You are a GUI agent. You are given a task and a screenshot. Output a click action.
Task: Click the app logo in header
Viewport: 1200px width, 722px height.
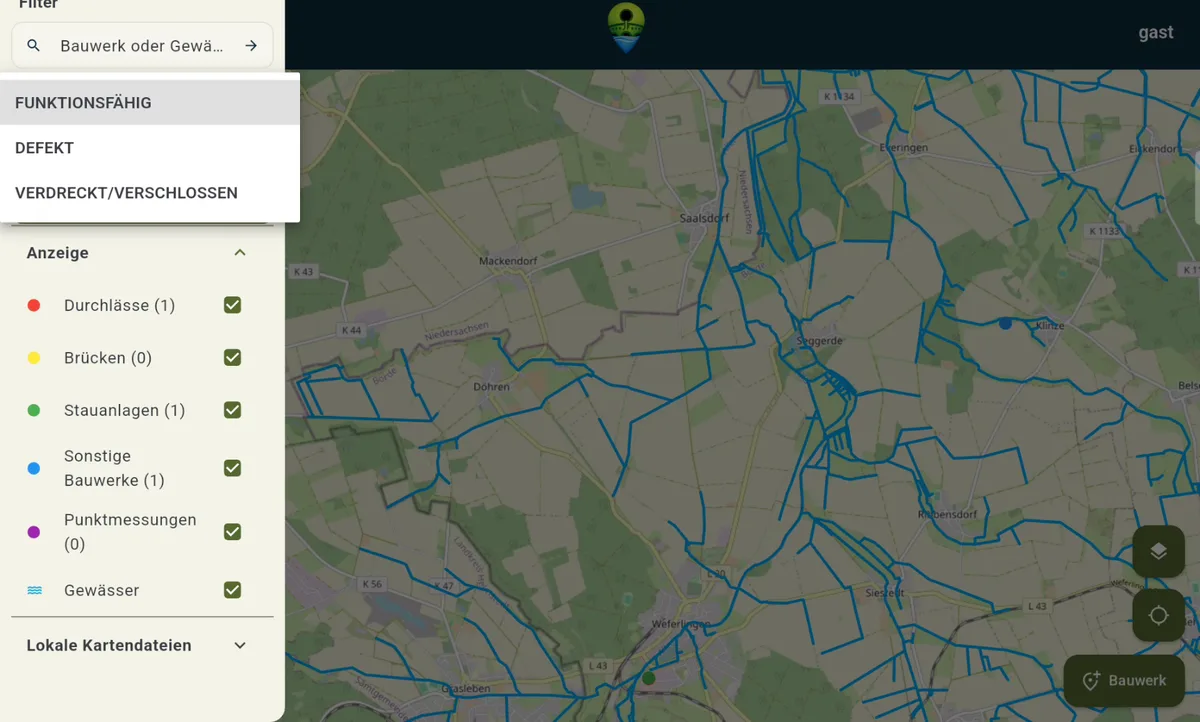click(x=626, y=27)
